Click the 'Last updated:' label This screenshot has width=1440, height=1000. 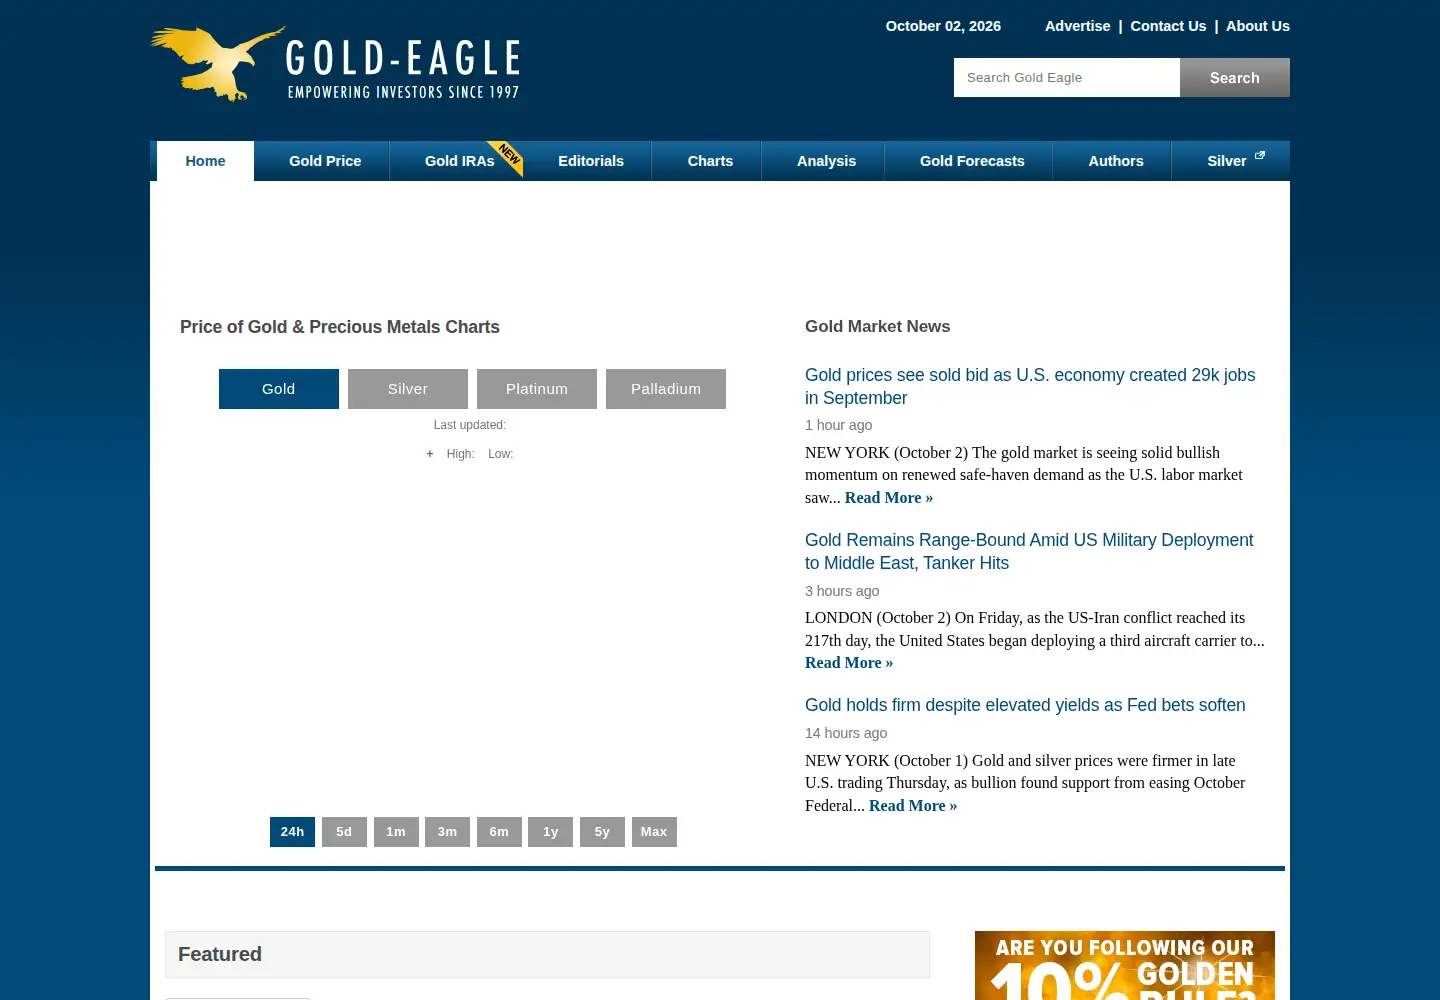point(470,425)
